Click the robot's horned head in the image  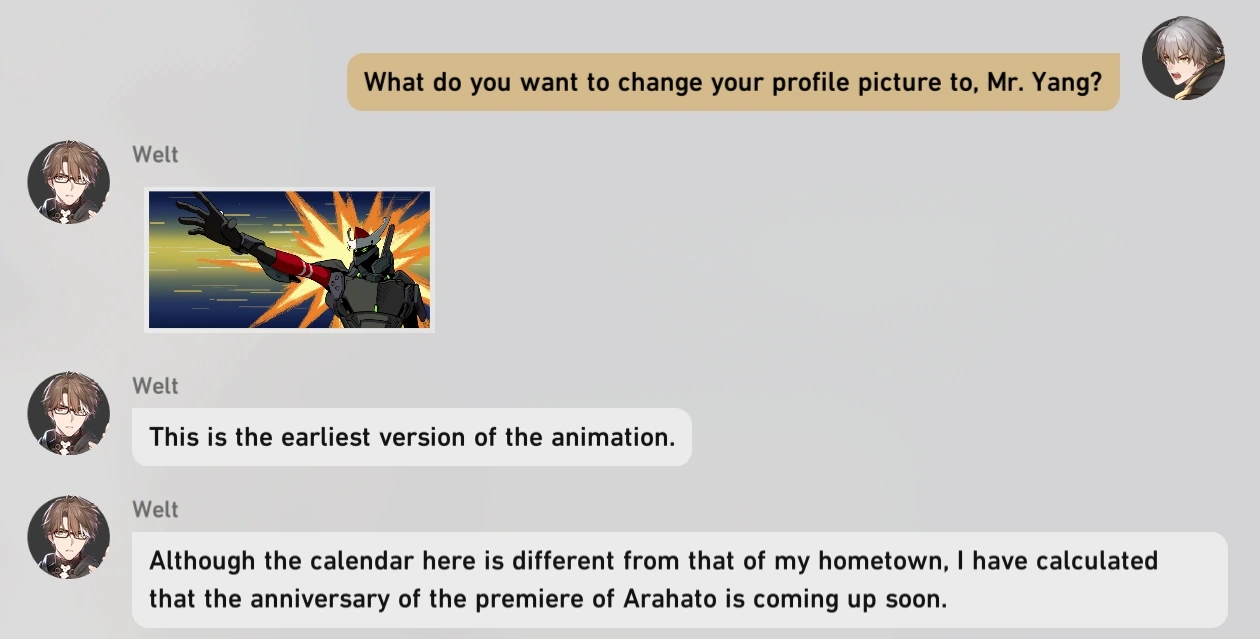coord(367,245)
